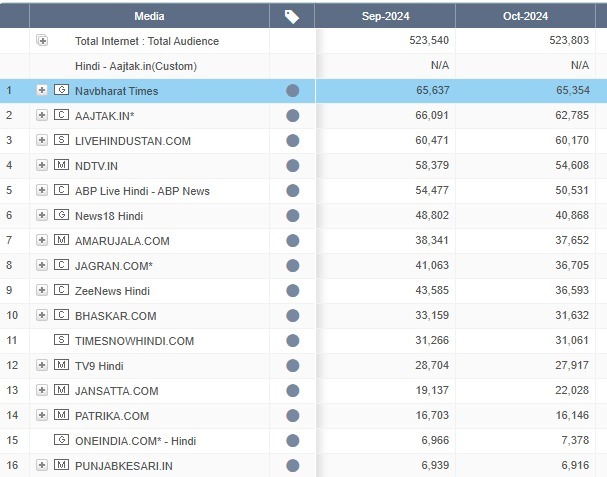Select the Hindi - Aajtak.in(Custom) row label
This screenshot has height=477, width=607.
136,66
